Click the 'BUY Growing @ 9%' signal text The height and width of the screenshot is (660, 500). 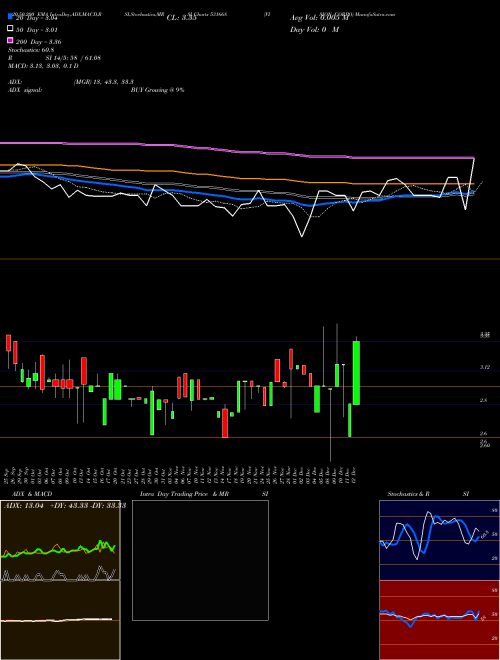(157, 90)
